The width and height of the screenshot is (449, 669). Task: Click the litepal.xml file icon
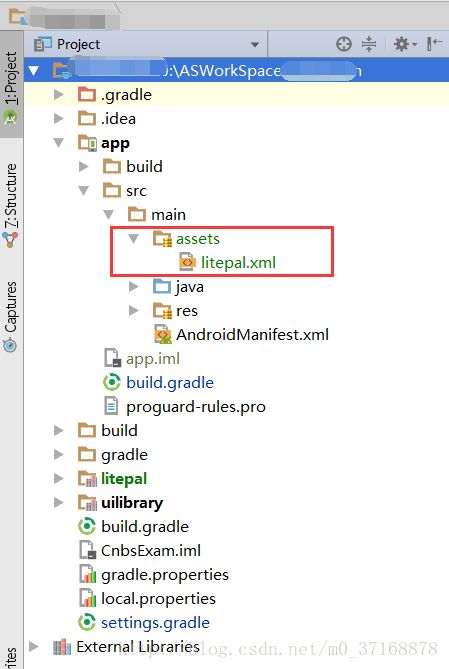(187, 262)
